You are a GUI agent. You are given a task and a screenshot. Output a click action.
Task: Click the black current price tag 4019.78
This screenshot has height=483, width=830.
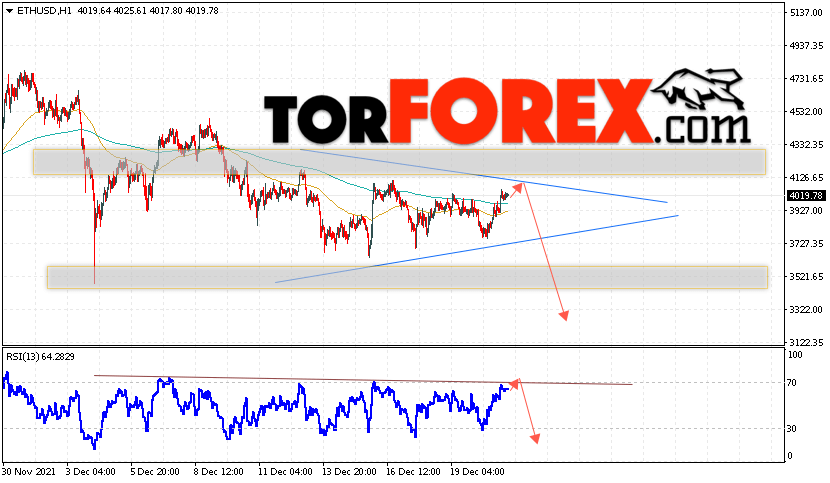tap(806, 196)
